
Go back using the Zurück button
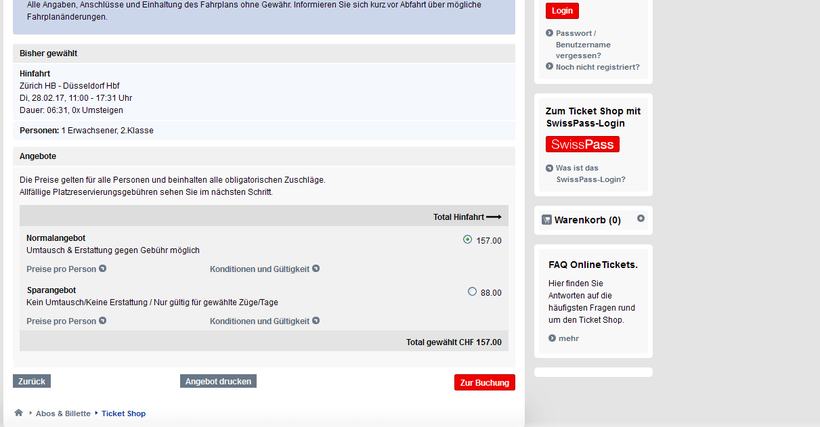click(x=32, y=381)
